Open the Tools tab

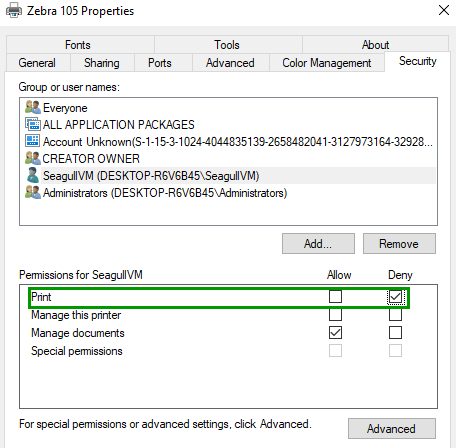point(227,45)
